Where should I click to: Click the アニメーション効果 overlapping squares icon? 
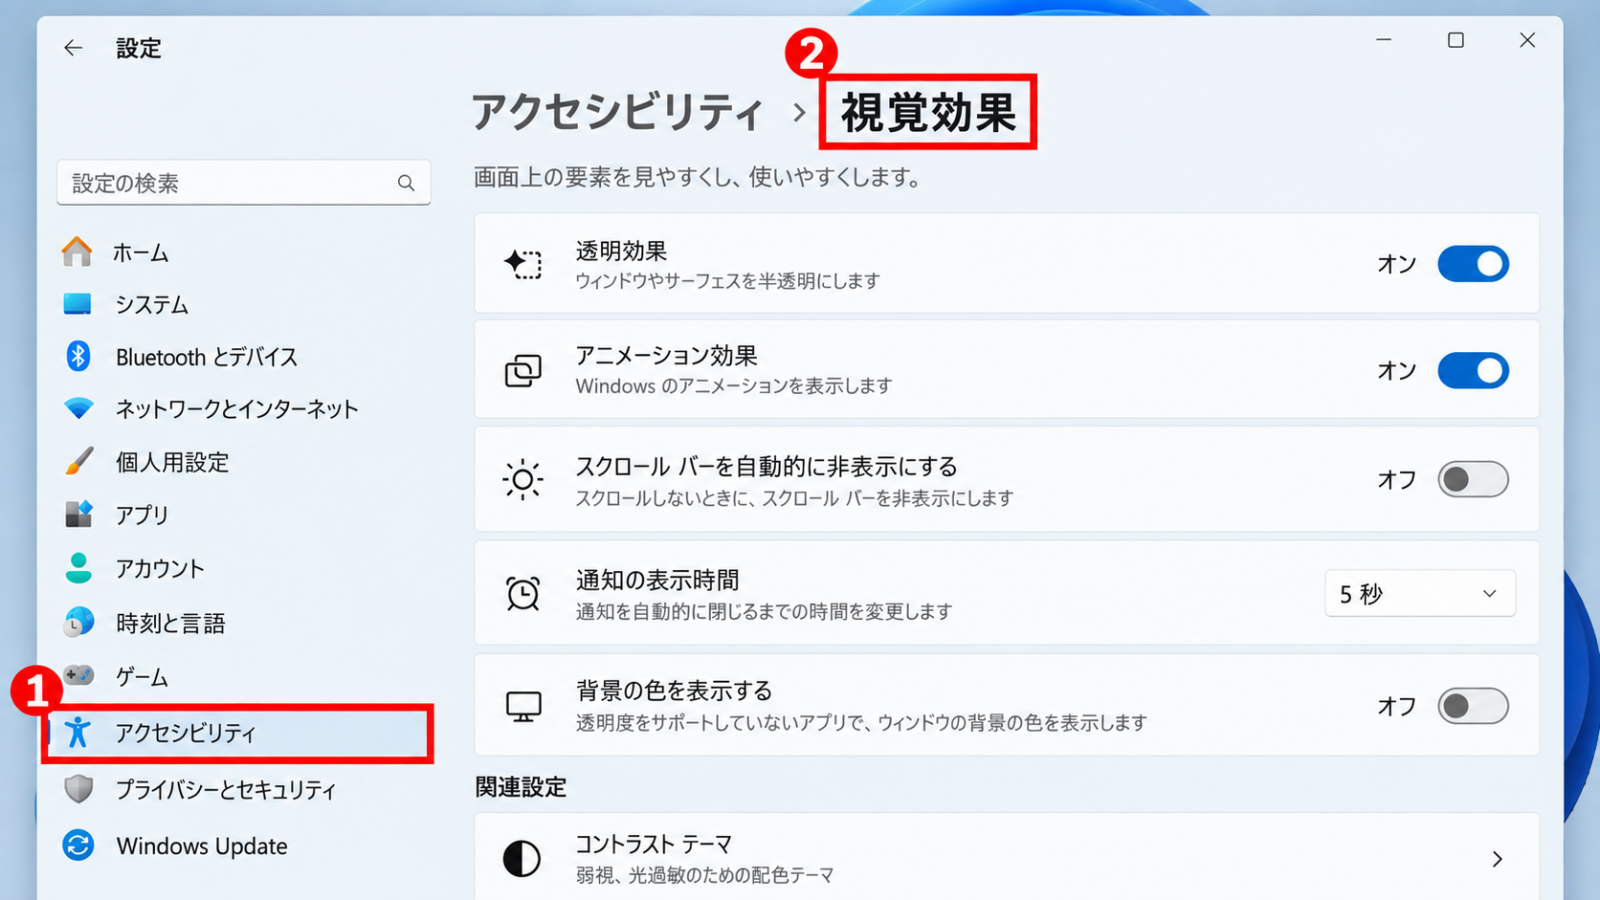click(522, 370)
